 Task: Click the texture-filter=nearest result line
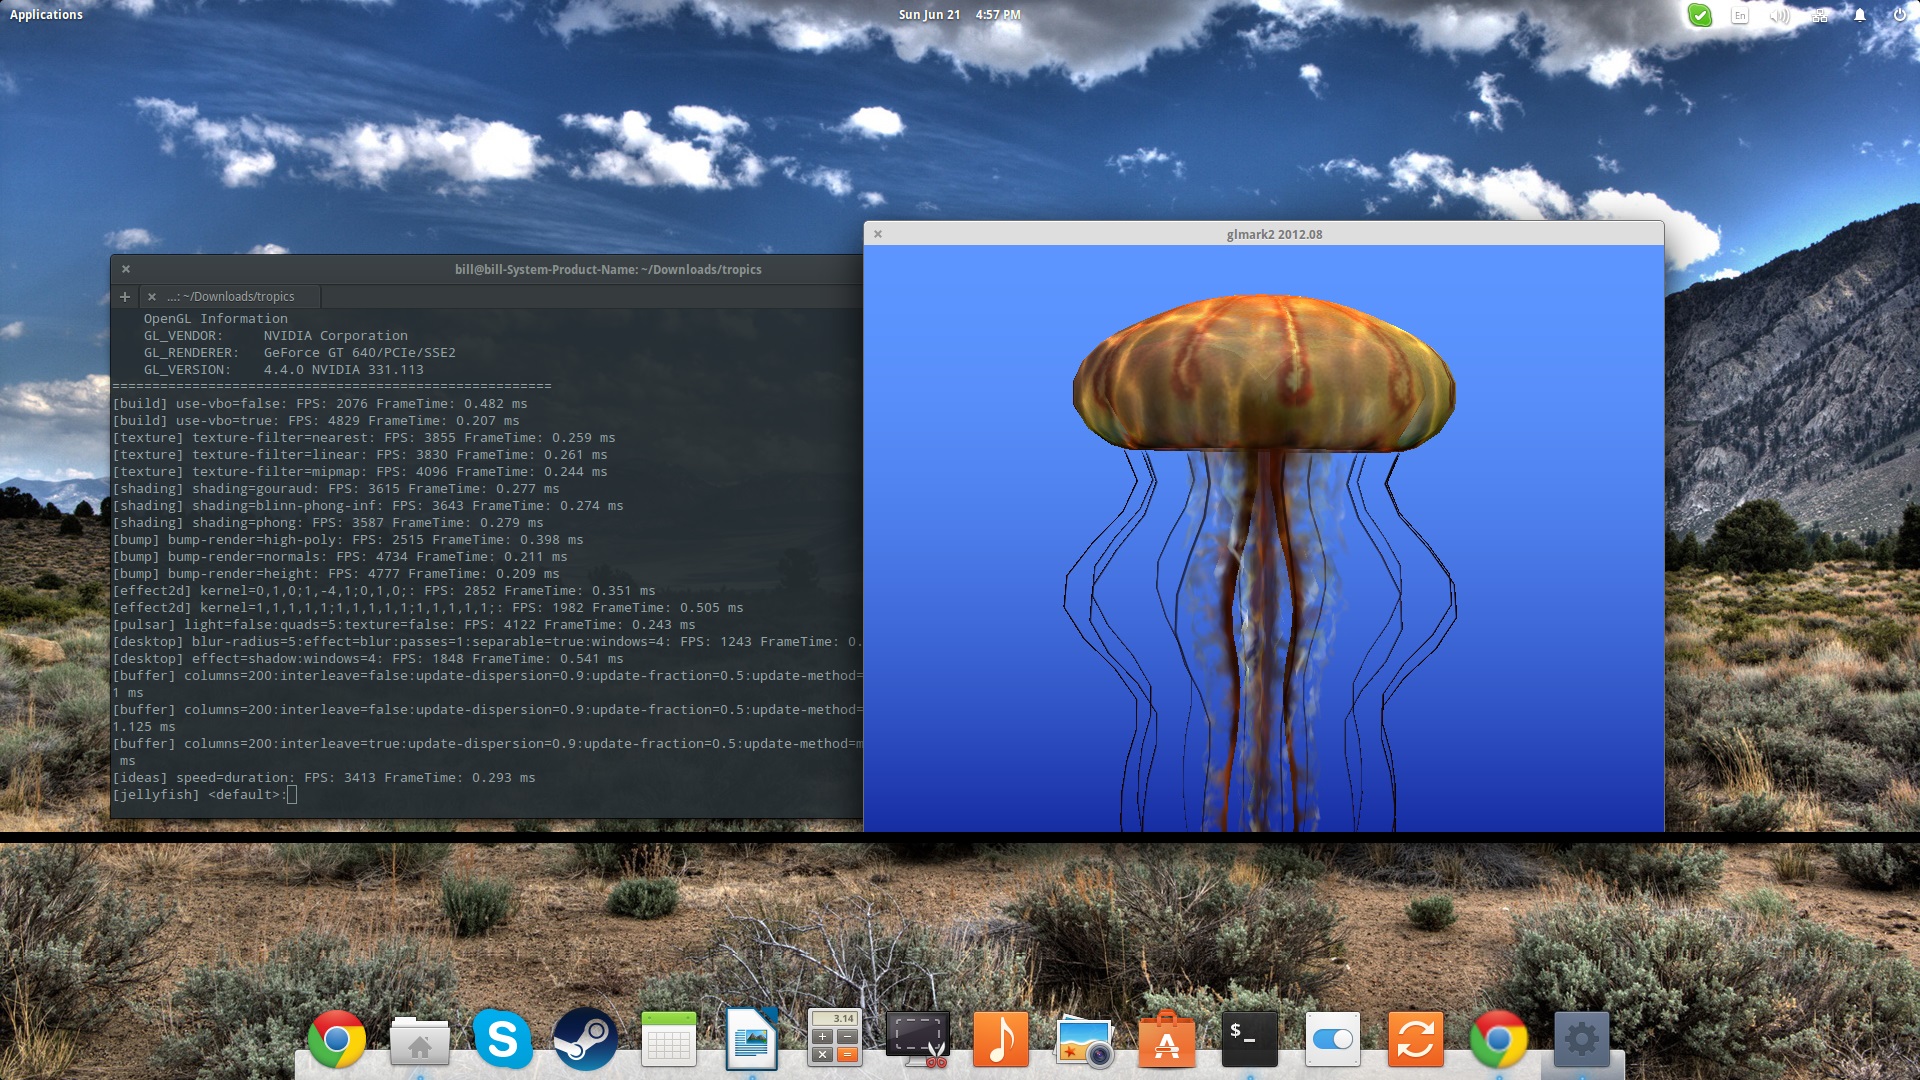click(364, 437)
